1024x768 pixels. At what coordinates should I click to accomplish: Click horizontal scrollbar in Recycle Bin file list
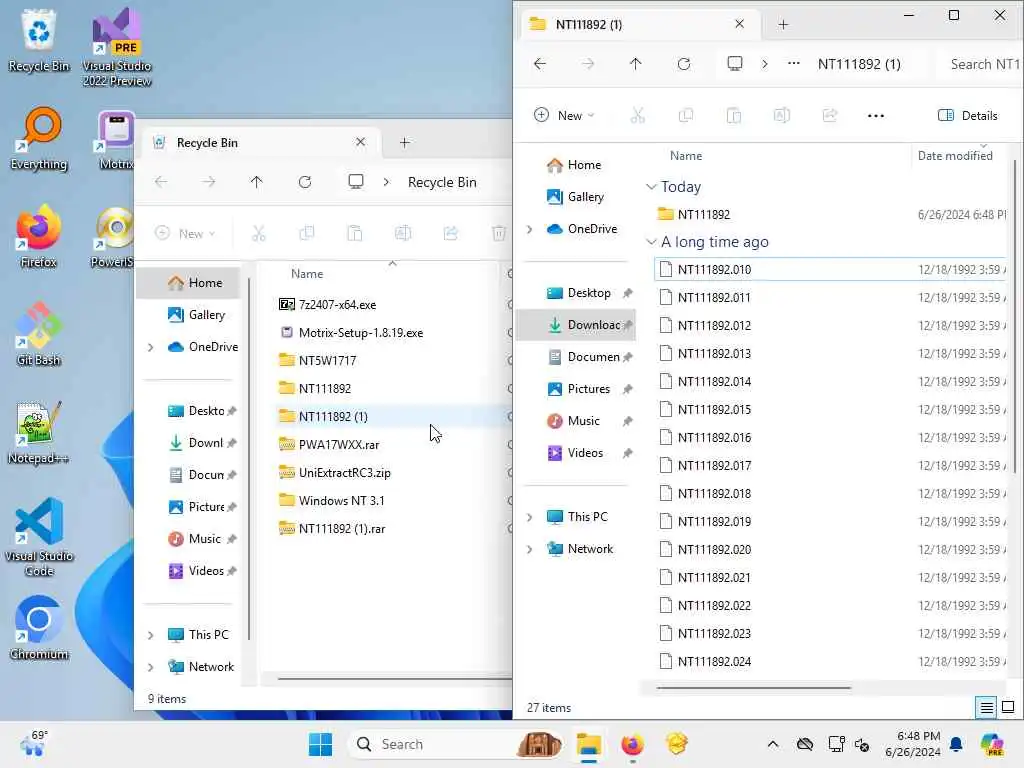pos(394,679)
